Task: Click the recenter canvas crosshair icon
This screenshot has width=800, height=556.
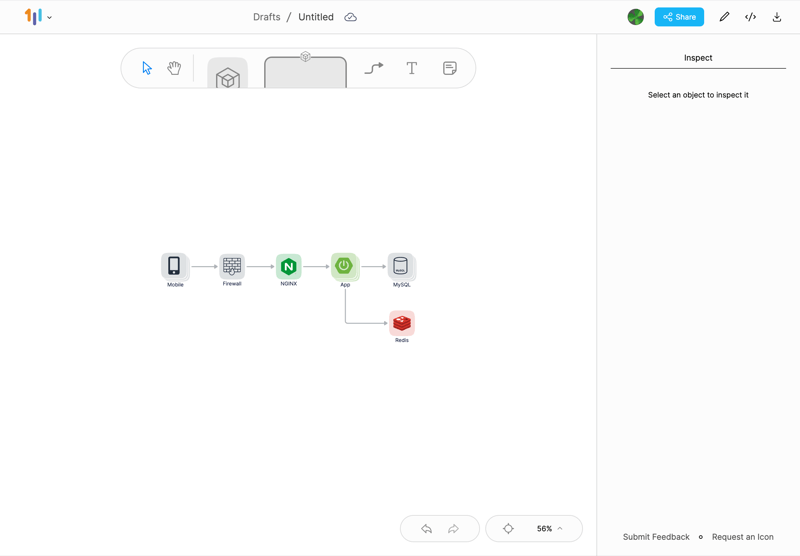Action: click(508, 528)
